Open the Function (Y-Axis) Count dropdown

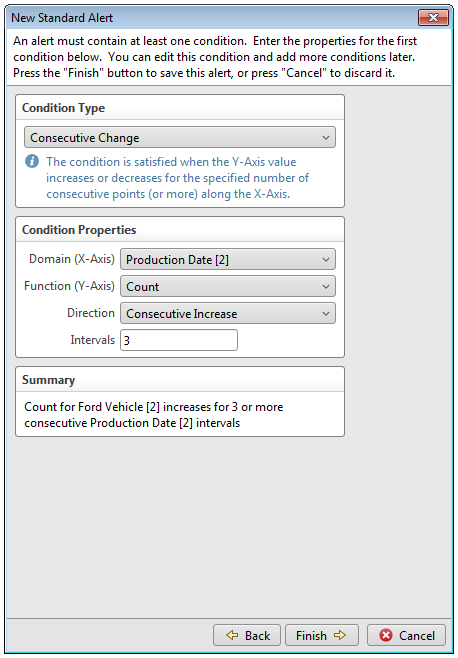click(x=228, y=287)
